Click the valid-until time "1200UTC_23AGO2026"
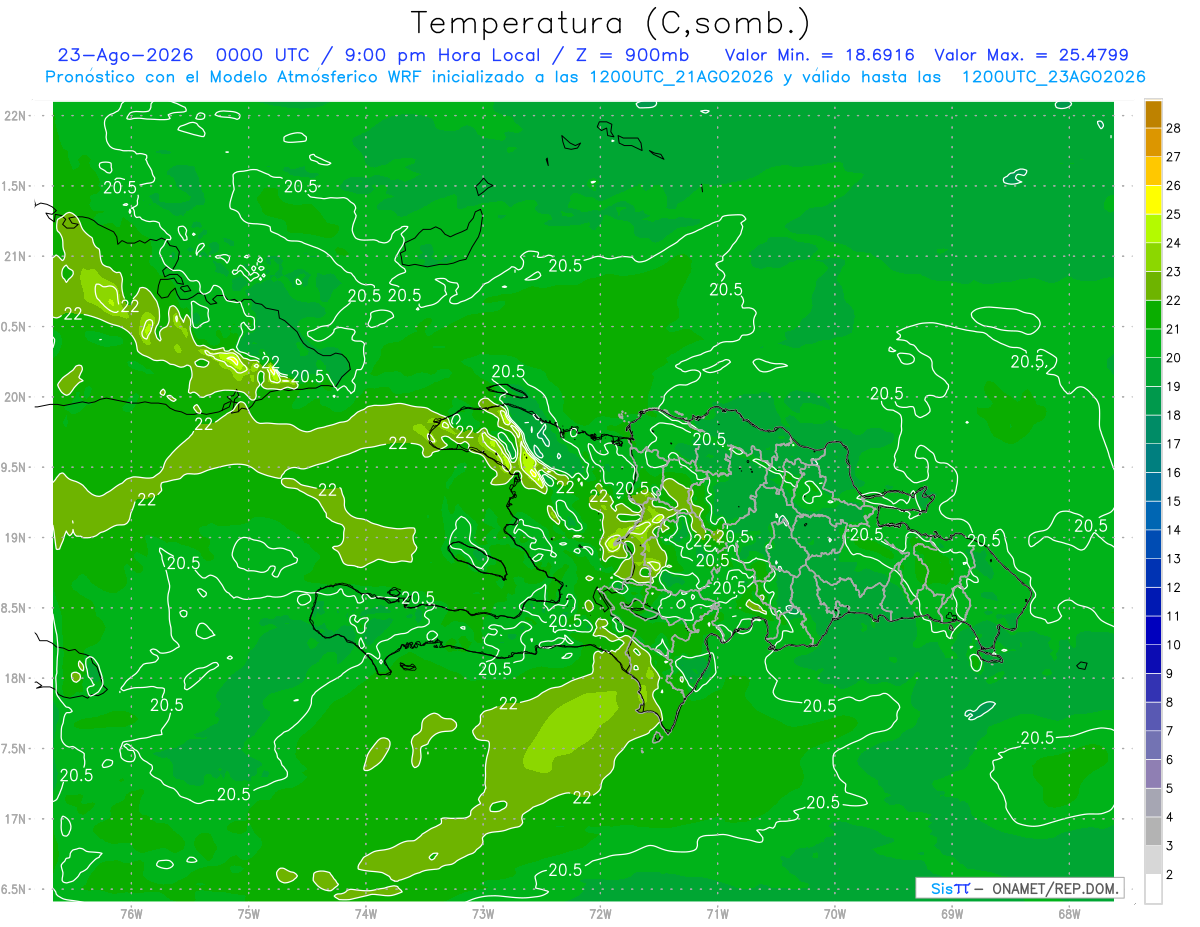This screenshot has width=1200, height=927. [1053, 77]
